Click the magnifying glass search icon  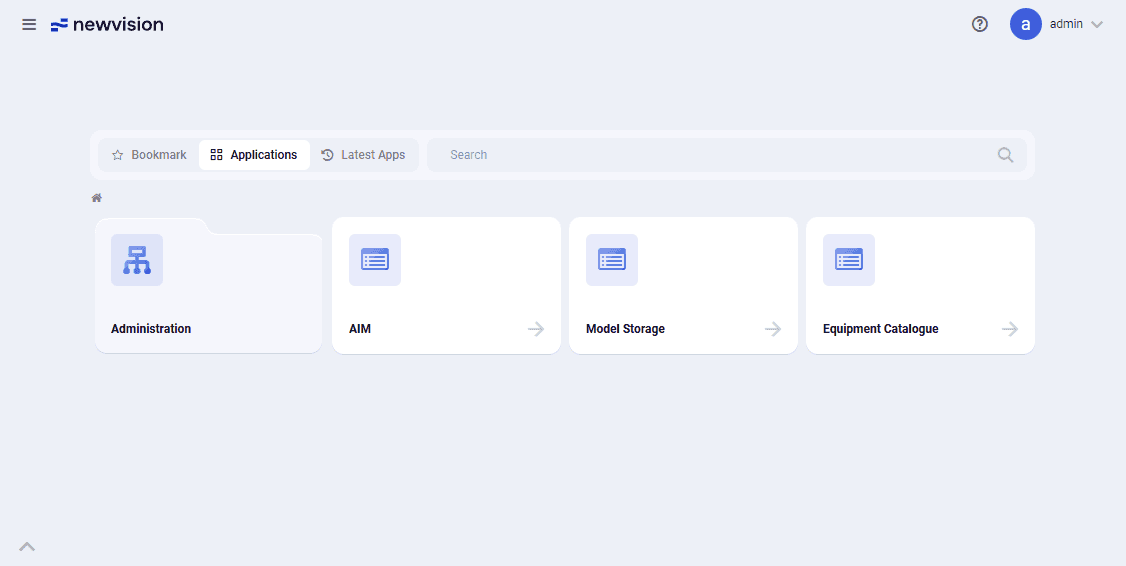click(1005, 154)
